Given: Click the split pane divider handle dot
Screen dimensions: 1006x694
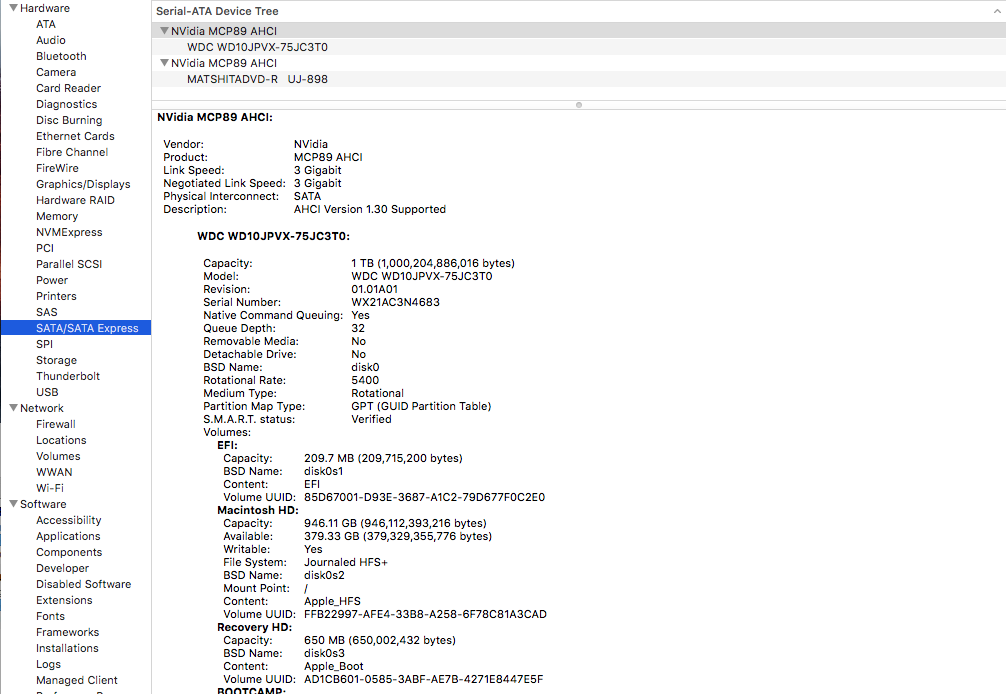Looking at the screenshot, I should [579, 105].
